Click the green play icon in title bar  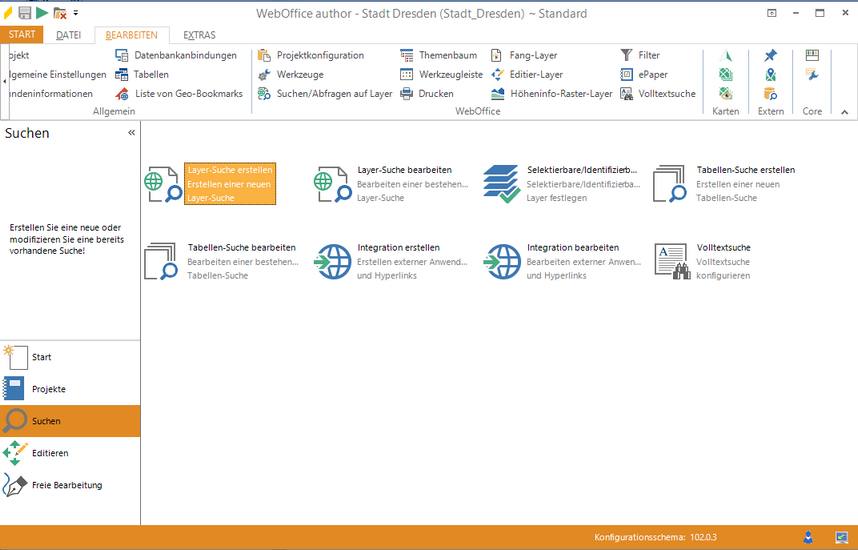tap(42, 13)
